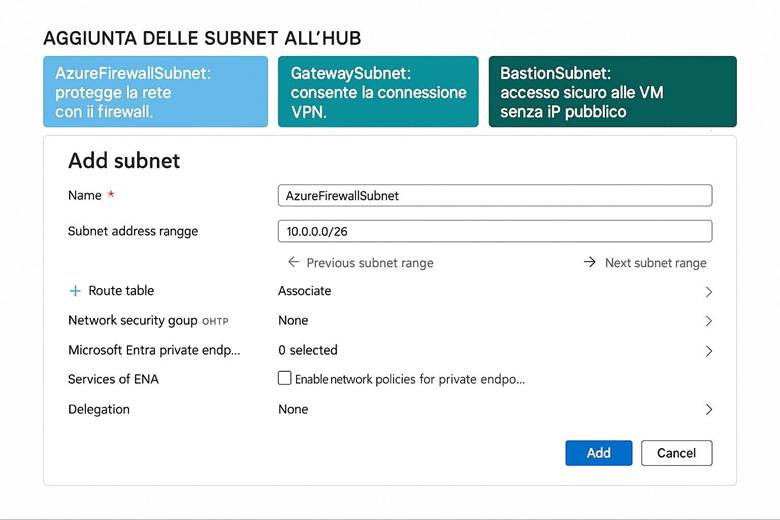Screen dimensions: 780x520
Task: Enable network policies for private endpoints checkbox
Action: 285,379
